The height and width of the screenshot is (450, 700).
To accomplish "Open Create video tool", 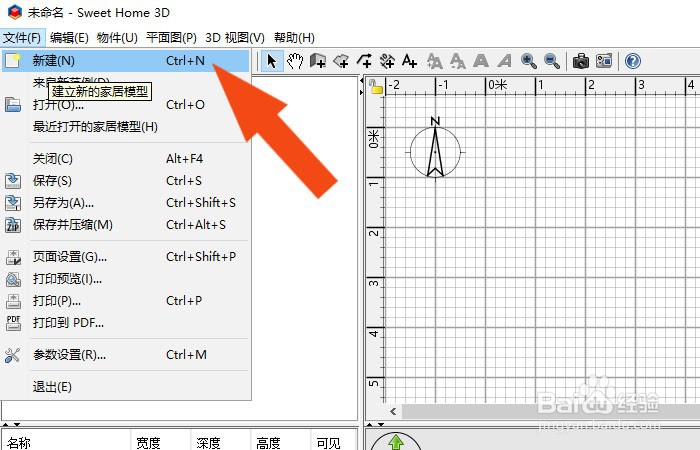I will [604, 61].
